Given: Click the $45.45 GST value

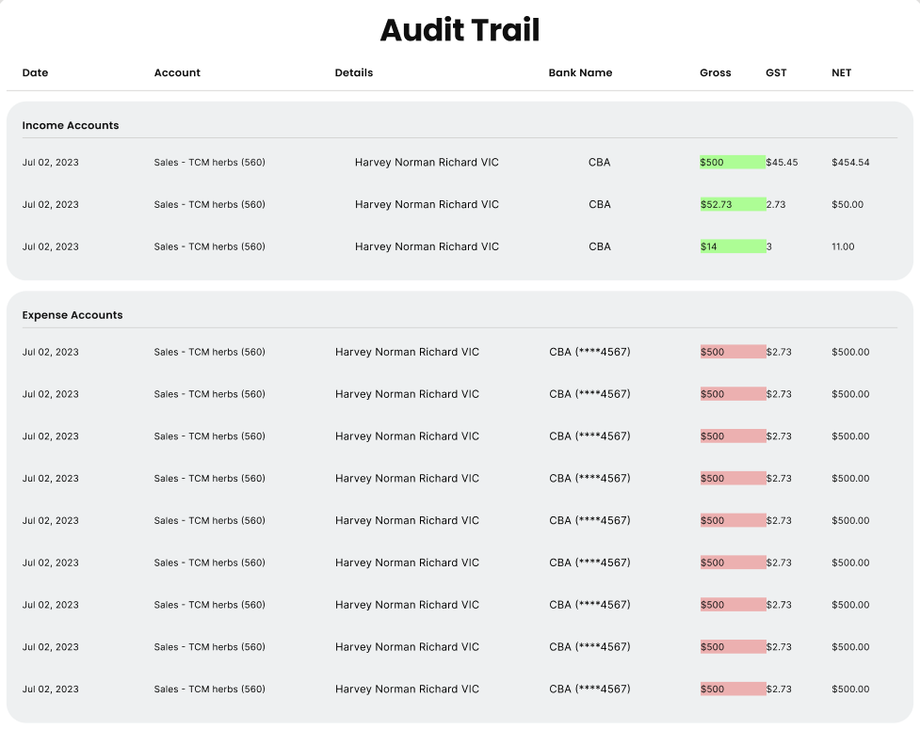Looking at the screenshot, I should click(782, 162).
